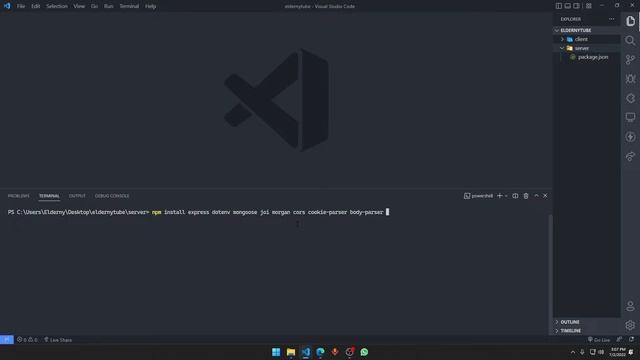Image resolution: width=640 pixels, height=360 pixels.
Task: Click Go Live in status bar
Action: [599, 340]
